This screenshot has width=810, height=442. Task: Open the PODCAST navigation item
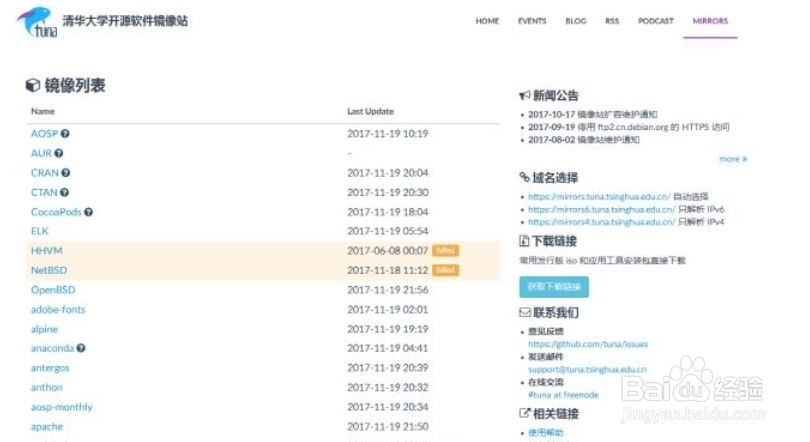pyautogui.click(x=656, y=21)
